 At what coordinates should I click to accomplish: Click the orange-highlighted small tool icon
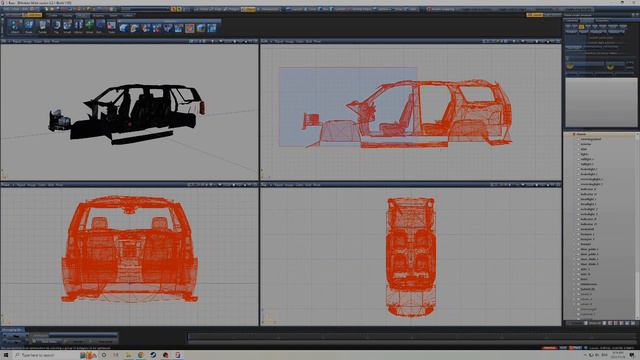point(190,28)
